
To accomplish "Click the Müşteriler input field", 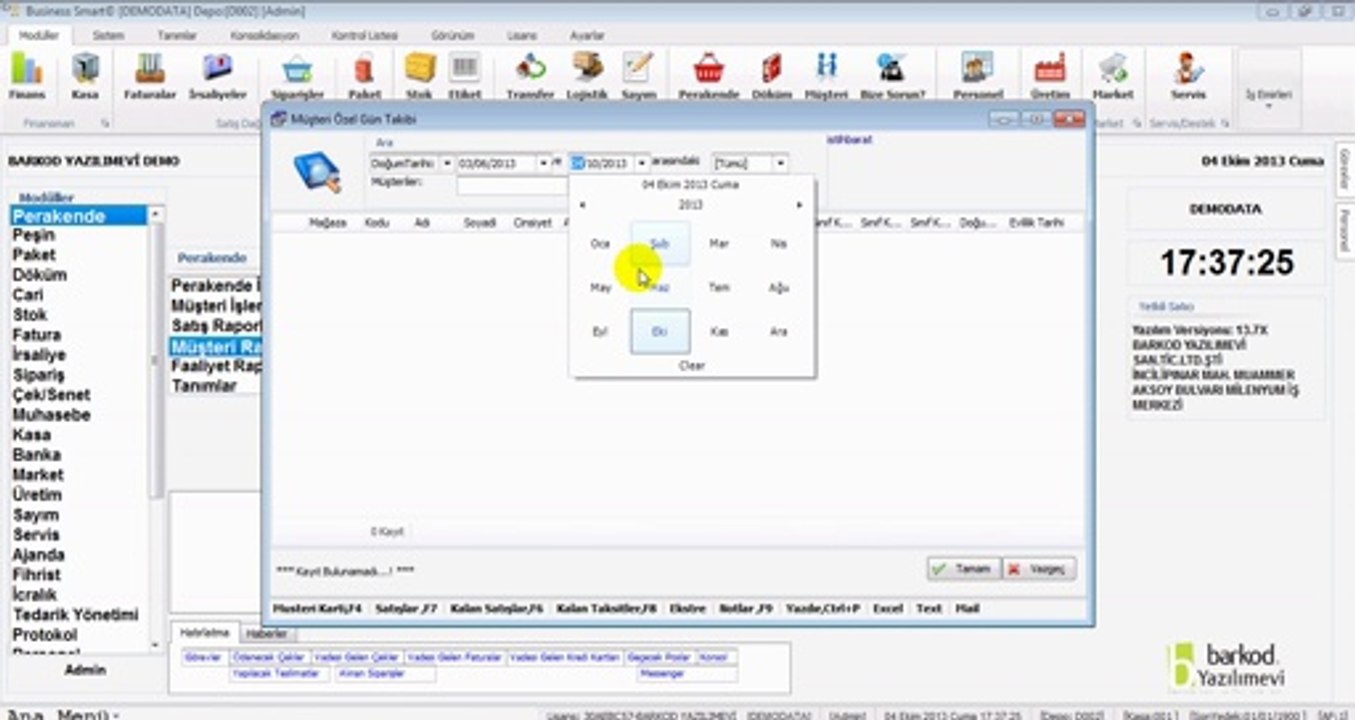I will click(x=513, y=185).
